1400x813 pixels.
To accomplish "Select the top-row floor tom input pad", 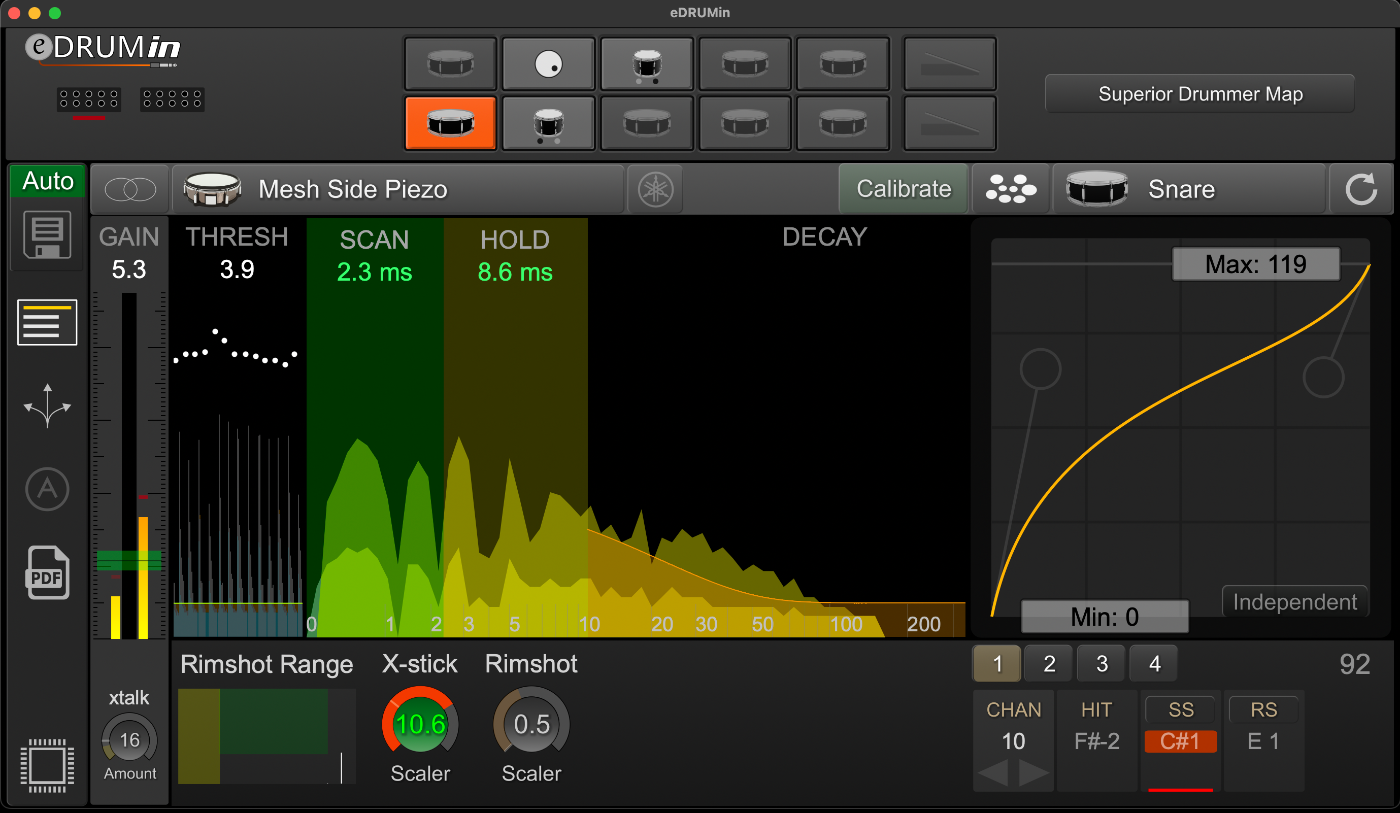I will tap(646, 64).
